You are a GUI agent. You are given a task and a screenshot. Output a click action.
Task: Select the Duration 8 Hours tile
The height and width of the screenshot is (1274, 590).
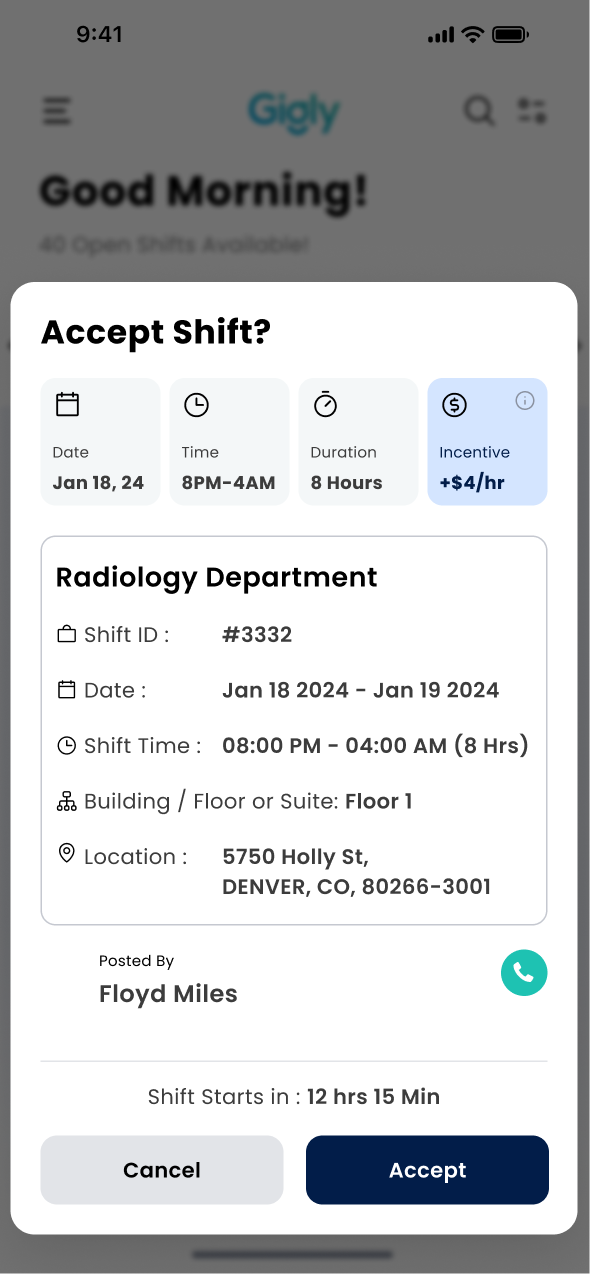pyautogui.click(x=358, y=441)
